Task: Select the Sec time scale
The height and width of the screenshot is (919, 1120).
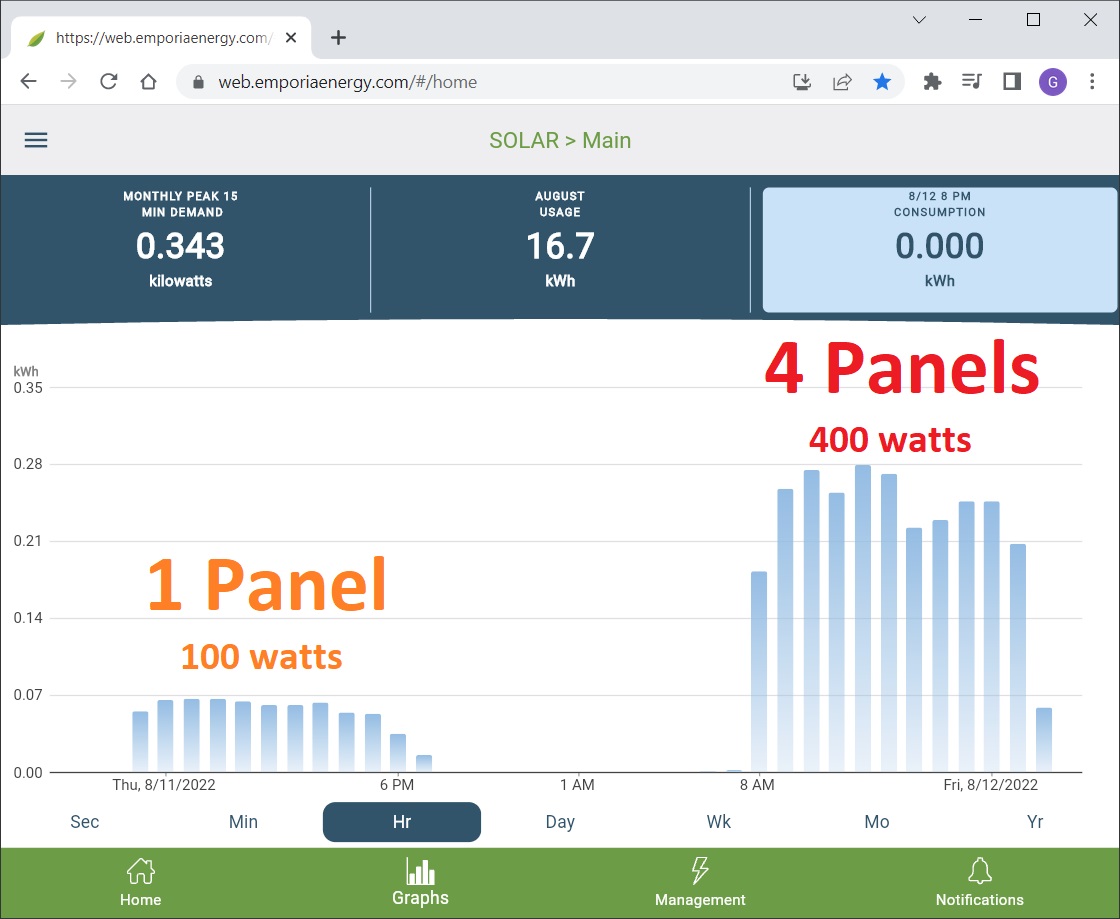Action: click(85, 822)
